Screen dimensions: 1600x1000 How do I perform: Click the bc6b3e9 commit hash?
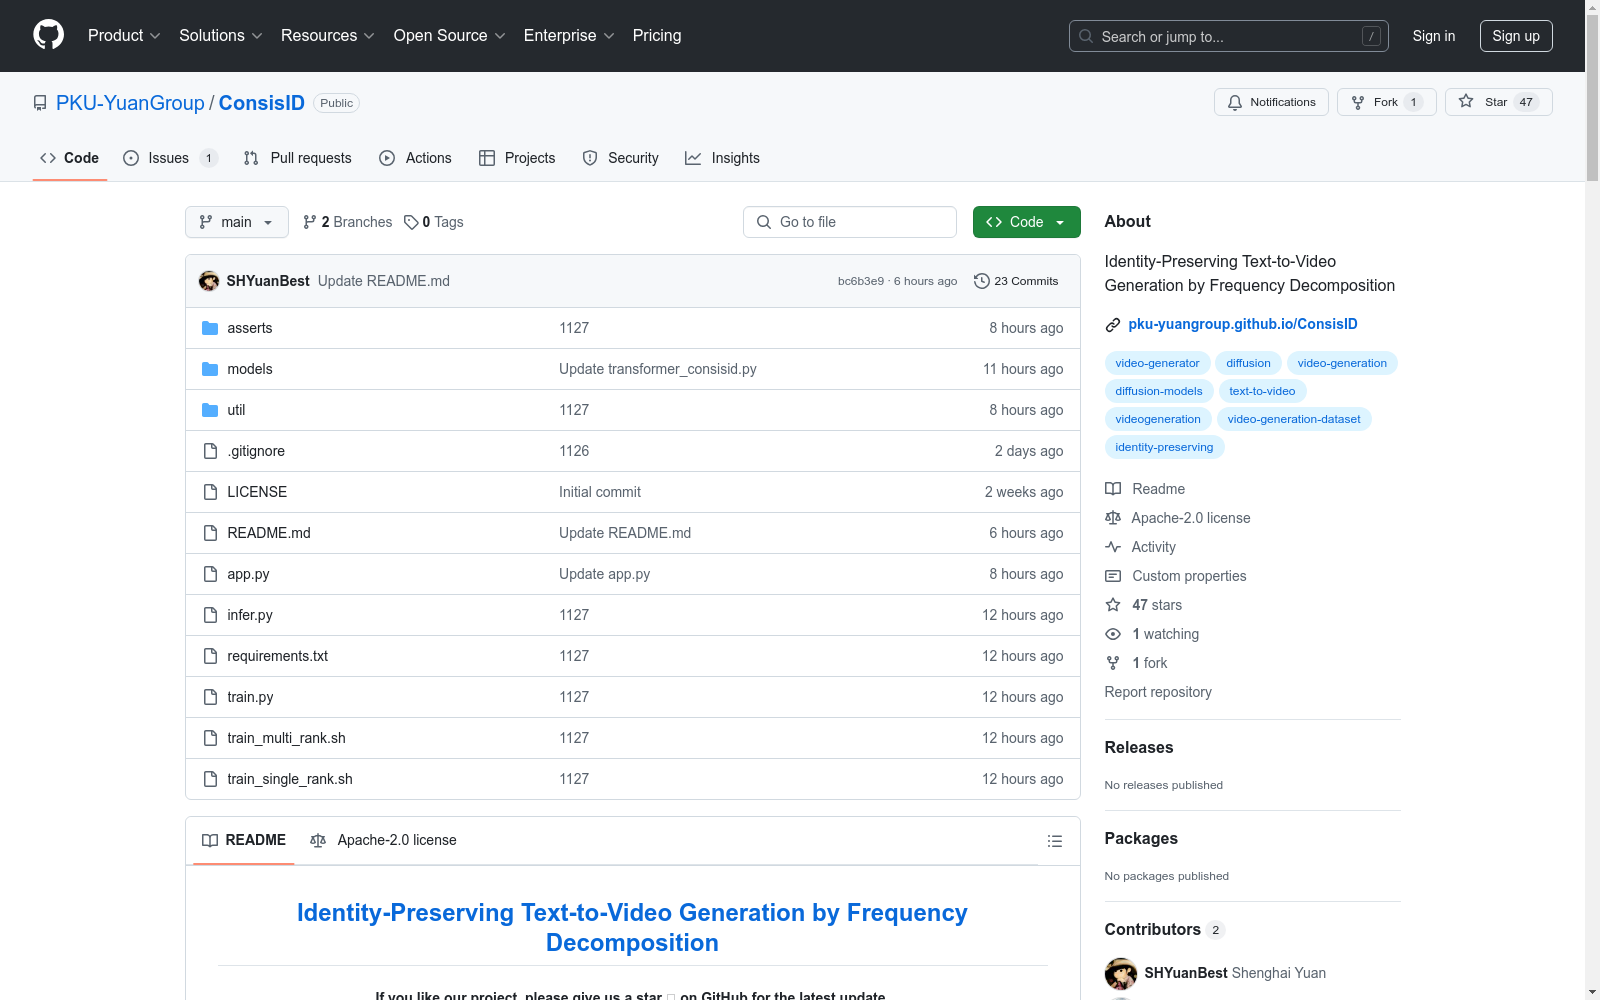(x=861, y=281)
